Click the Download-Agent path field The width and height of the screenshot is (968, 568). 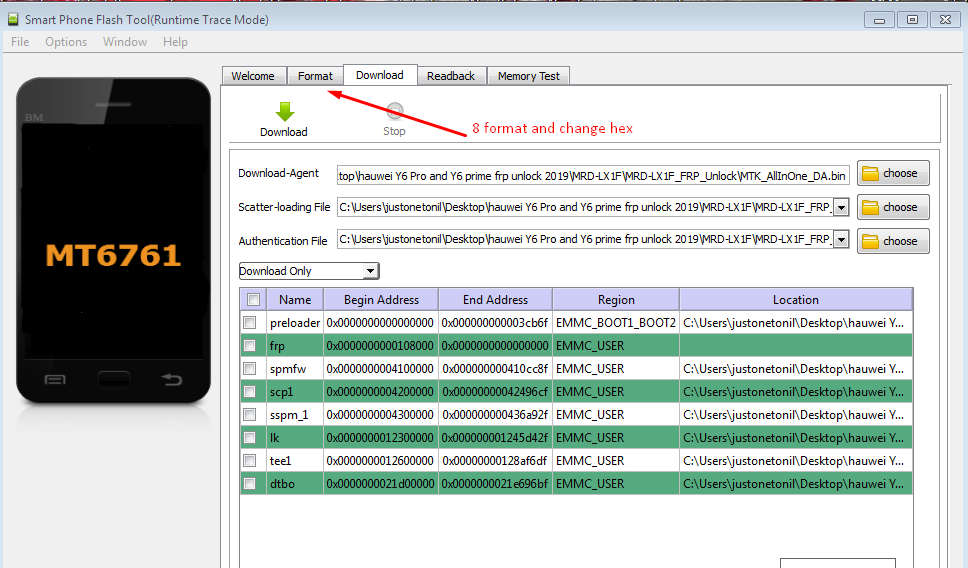(593, 176)
